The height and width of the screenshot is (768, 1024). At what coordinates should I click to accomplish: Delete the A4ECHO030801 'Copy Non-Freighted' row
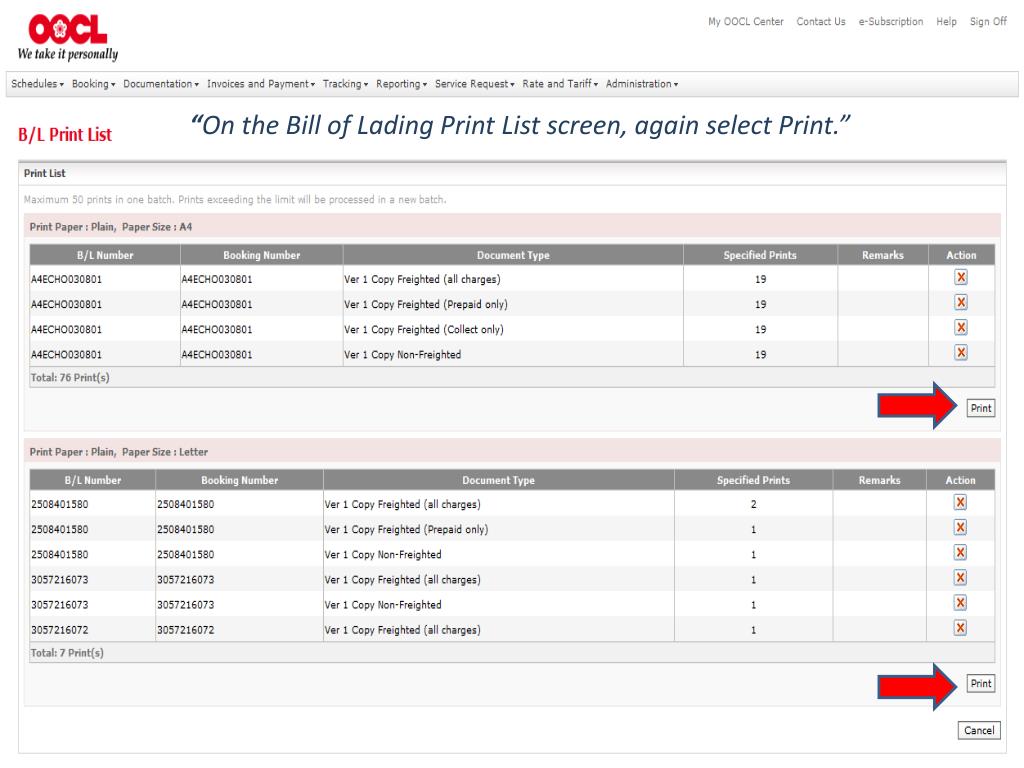961,353
